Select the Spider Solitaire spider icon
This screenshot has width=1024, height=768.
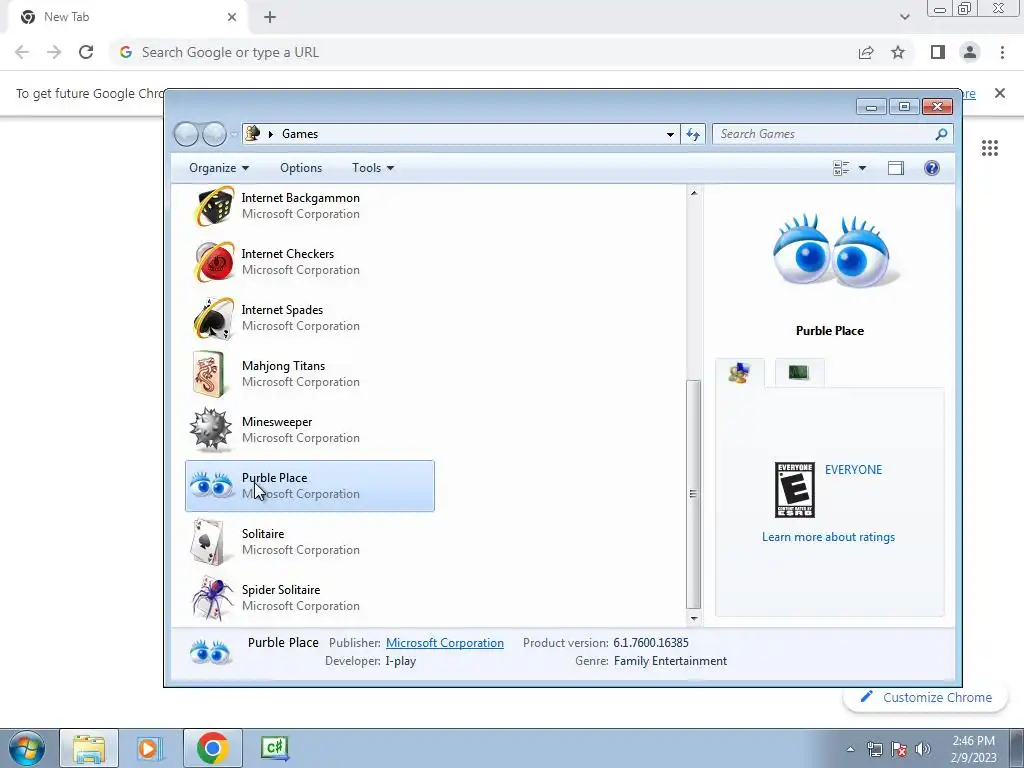click(x=212, y=598)
